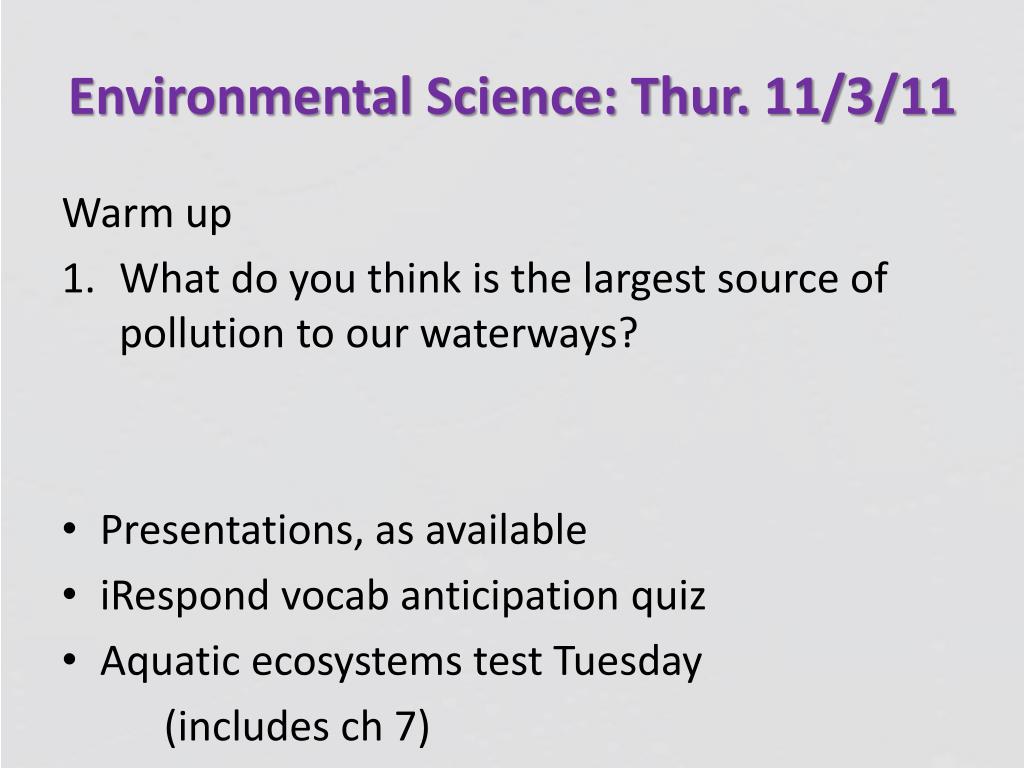Screen dimensions: 1024x768
Task: Click the word Science: in title
Action: point(522,97)
